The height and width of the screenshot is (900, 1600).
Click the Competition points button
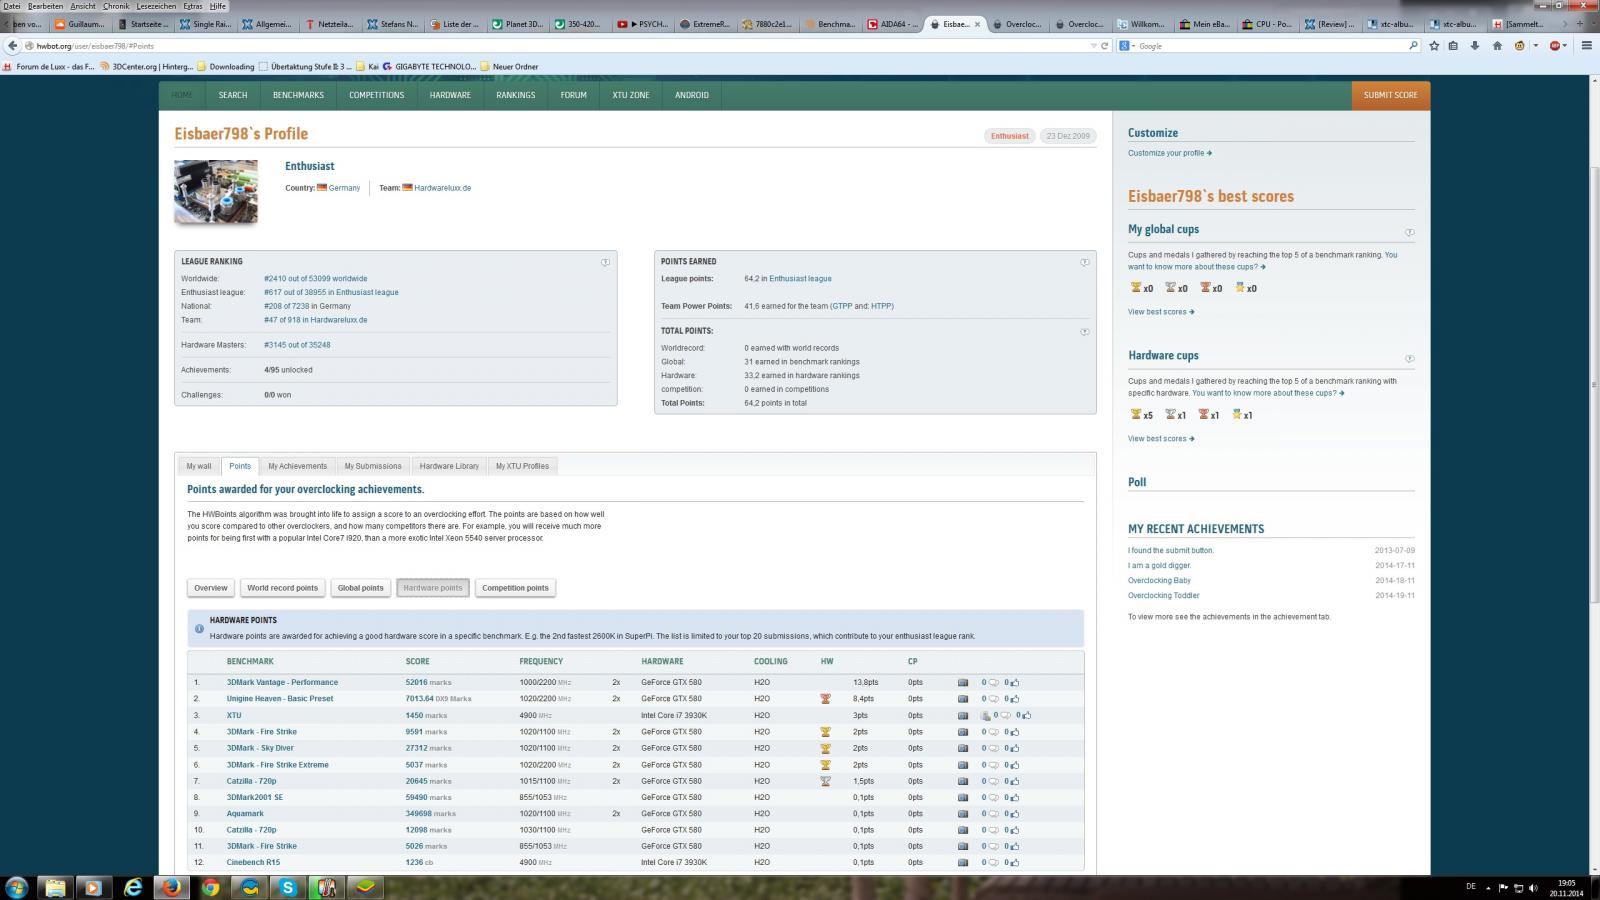point(515,588)
